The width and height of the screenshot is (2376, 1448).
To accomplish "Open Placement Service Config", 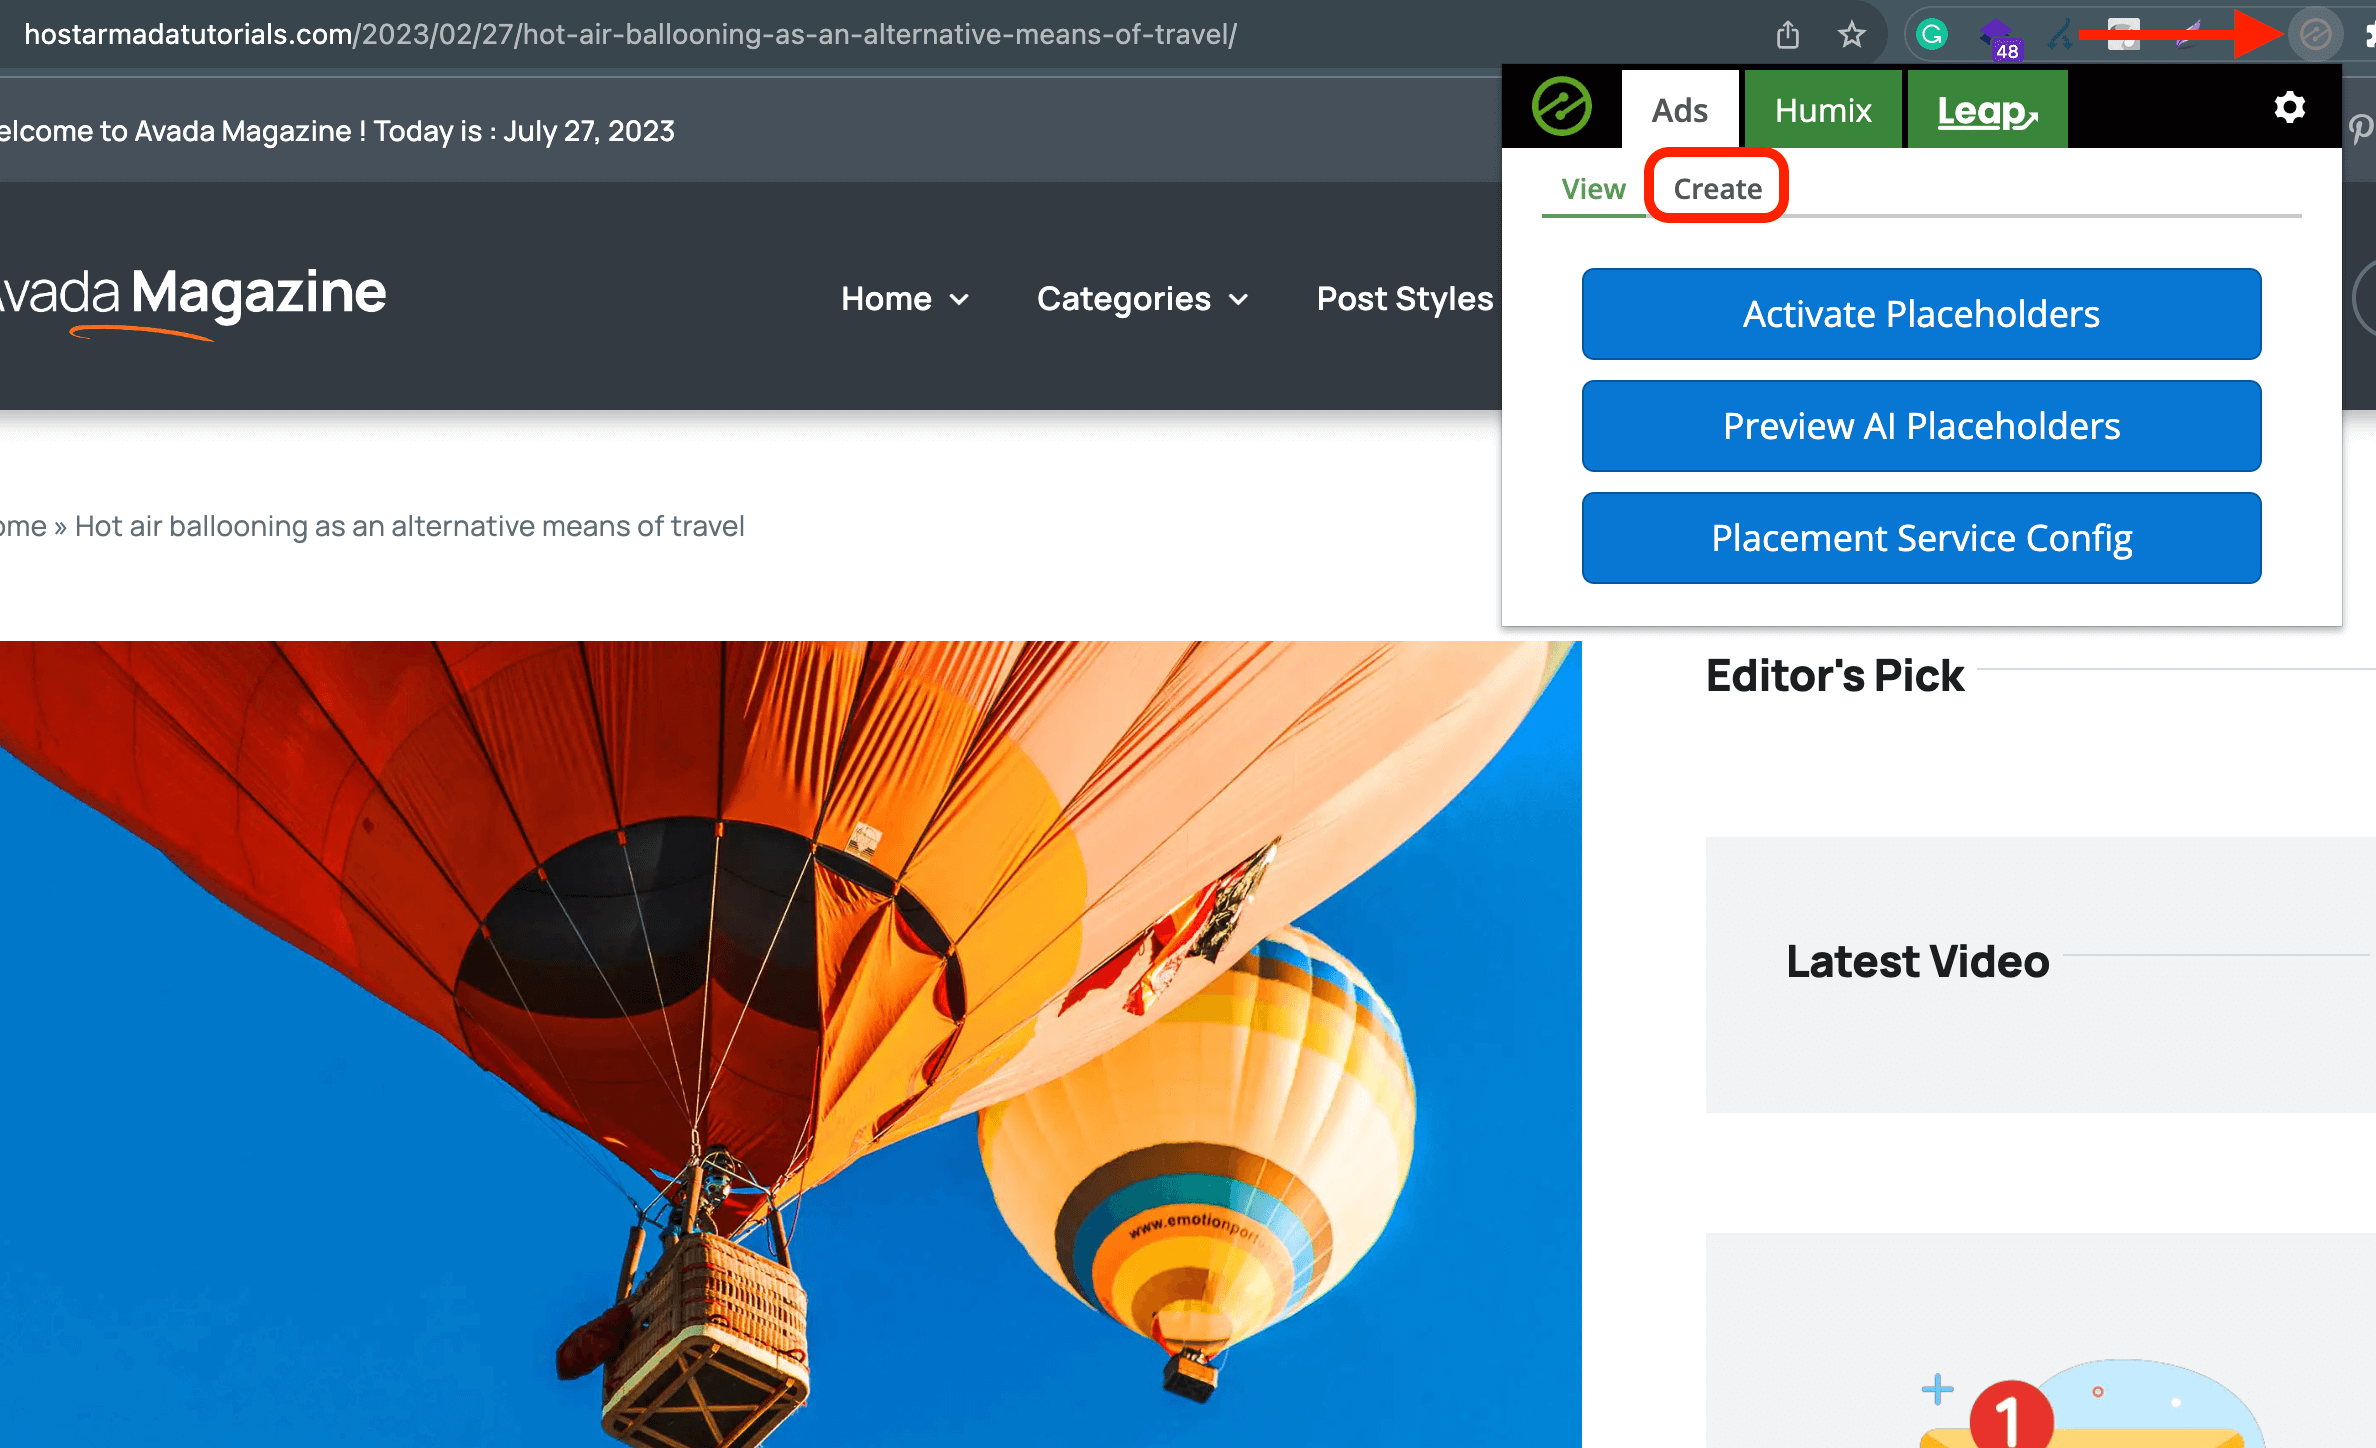I will 1921,538.
